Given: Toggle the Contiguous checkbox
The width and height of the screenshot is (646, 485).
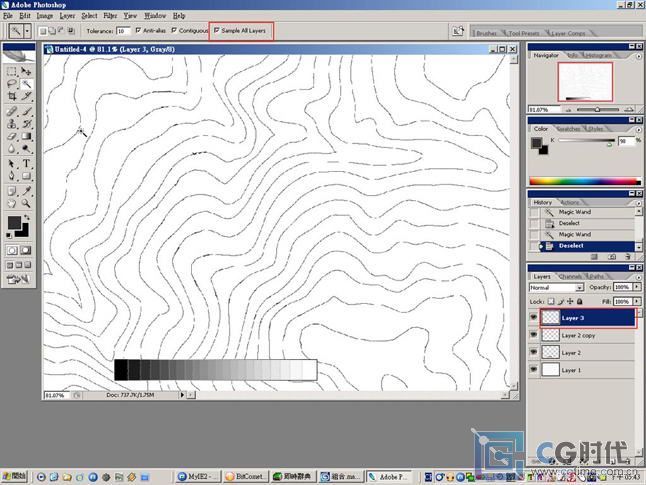Looking at the screenshot, I should tap(174, 30).
